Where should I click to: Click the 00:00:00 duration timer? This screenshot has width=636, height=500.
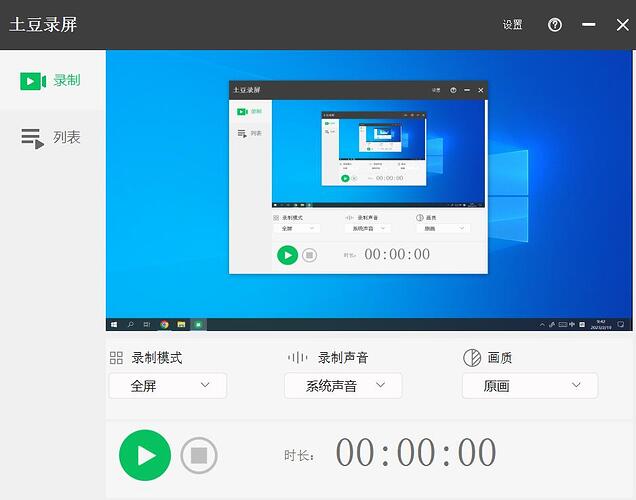(x=416, y=452)
